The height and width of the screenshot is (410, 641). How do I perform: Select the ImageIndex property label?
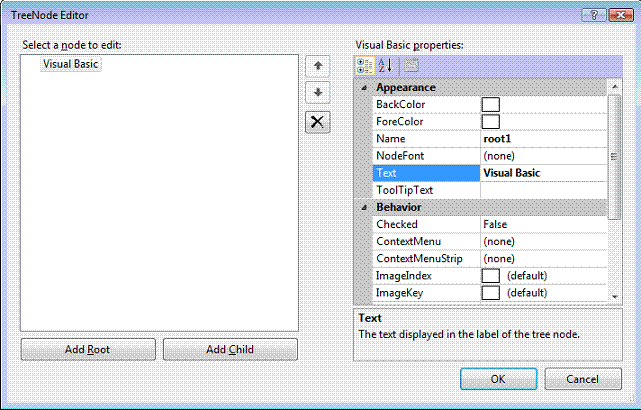pyautogui.click(x=426, y=276)
